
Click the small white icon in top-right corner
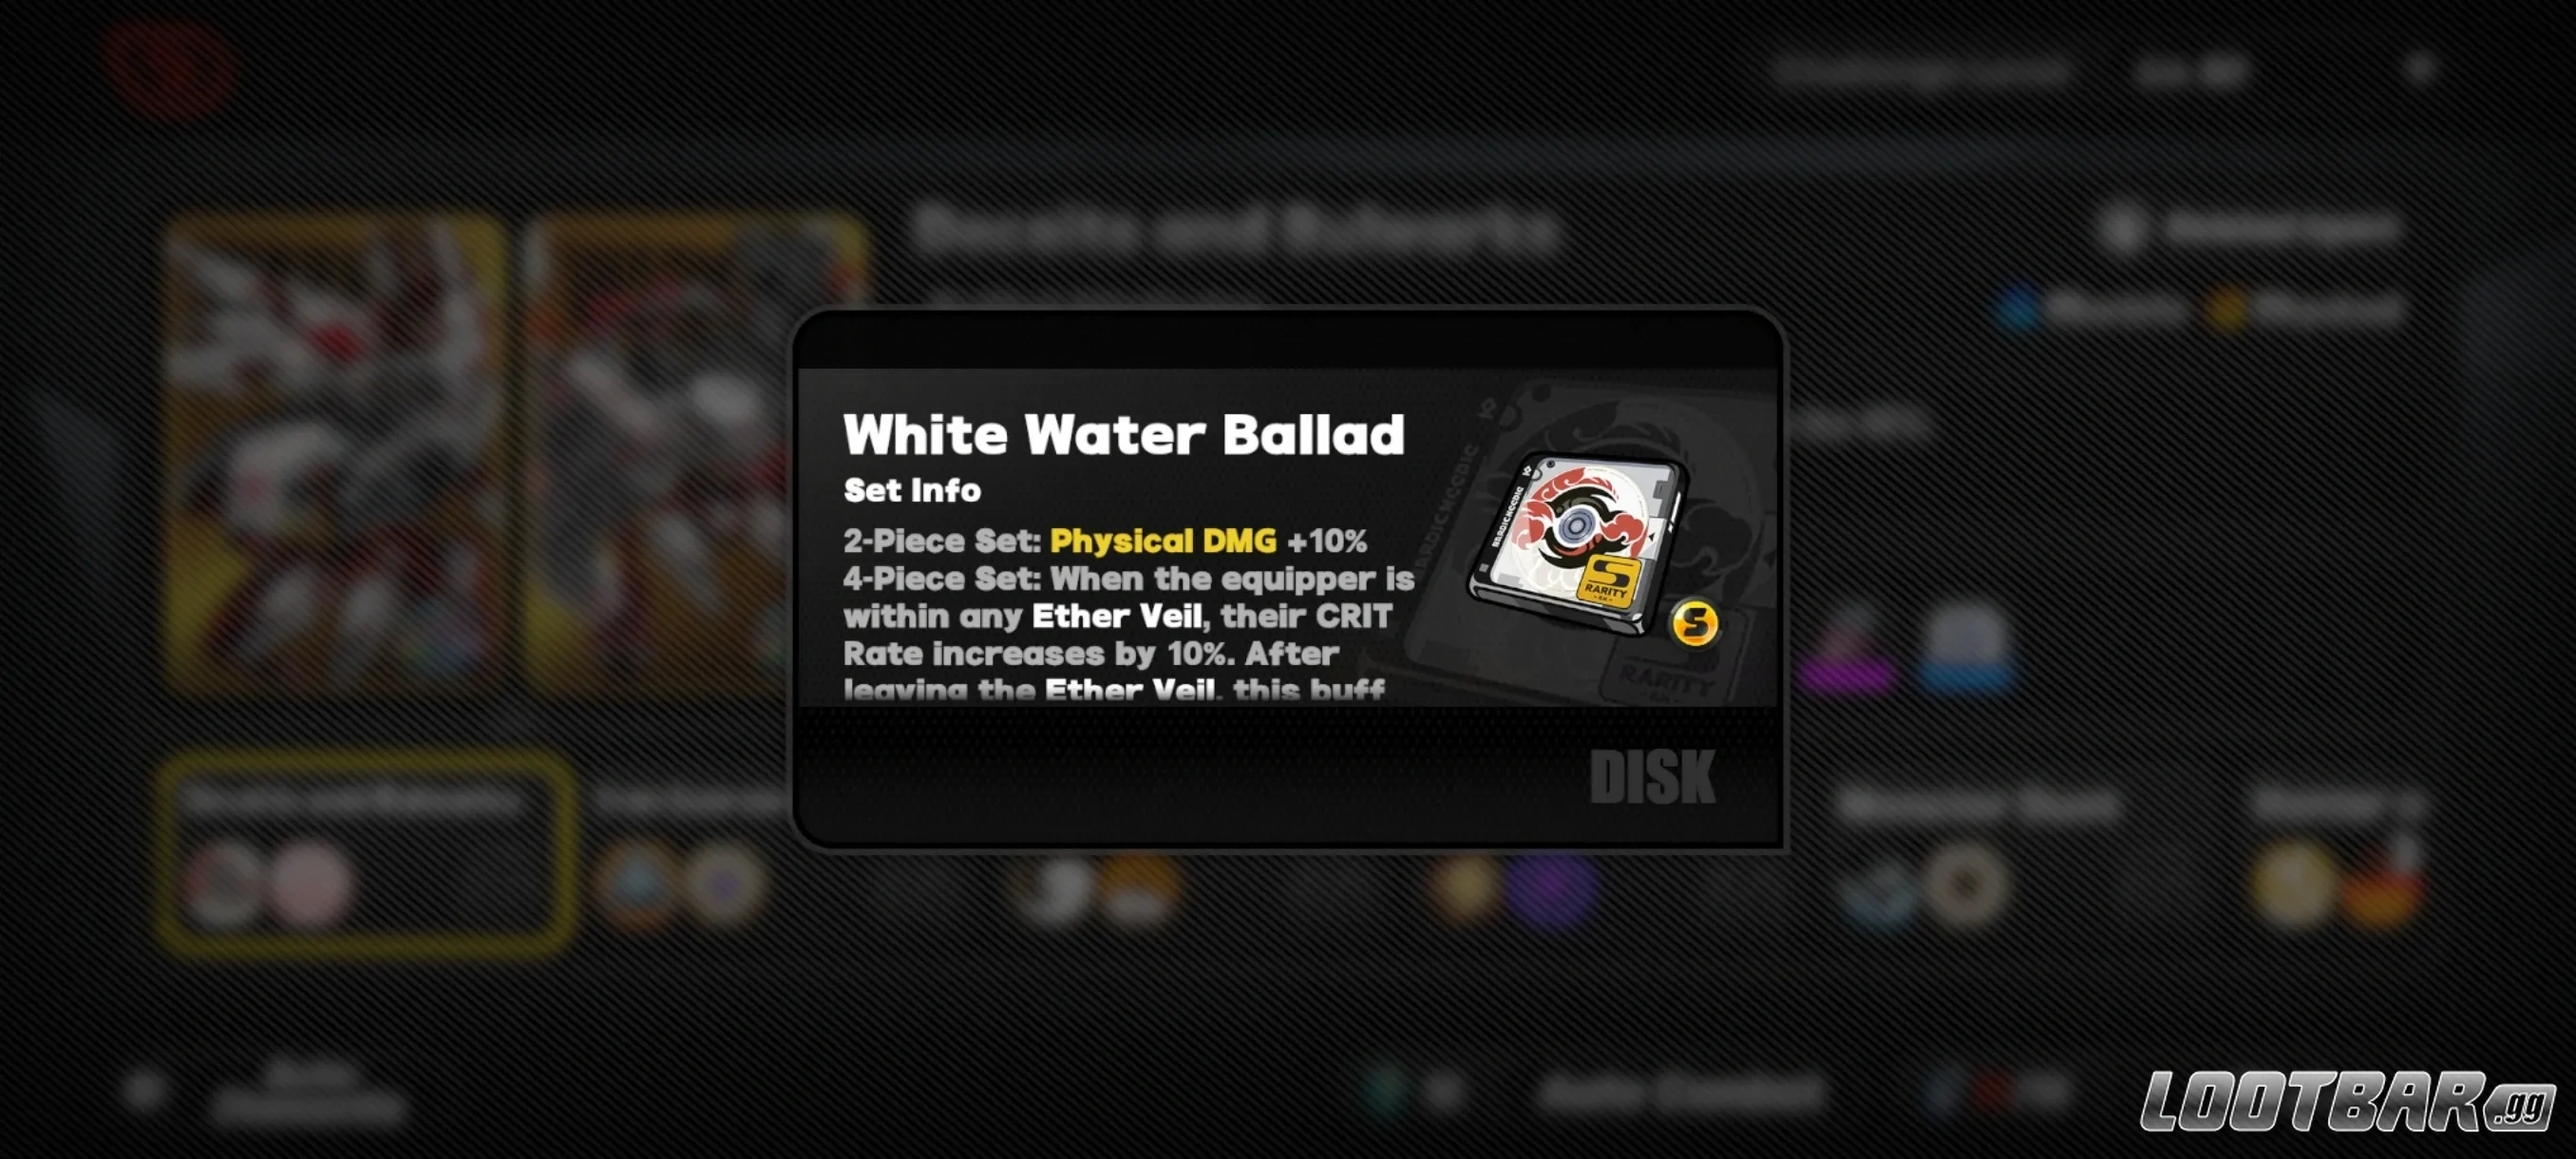click(x=2420, y=68)
